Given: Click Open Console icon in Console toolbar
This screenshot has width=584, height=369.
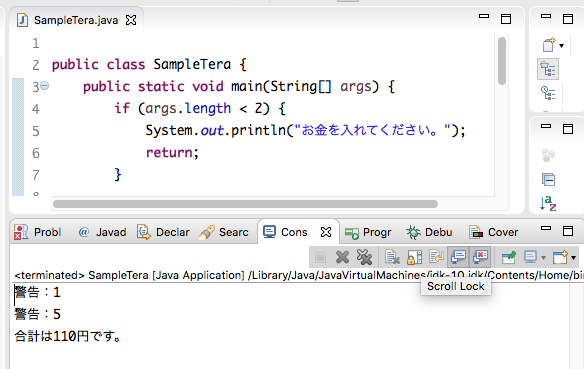Looking at the screenshot, I should point(560,257).
